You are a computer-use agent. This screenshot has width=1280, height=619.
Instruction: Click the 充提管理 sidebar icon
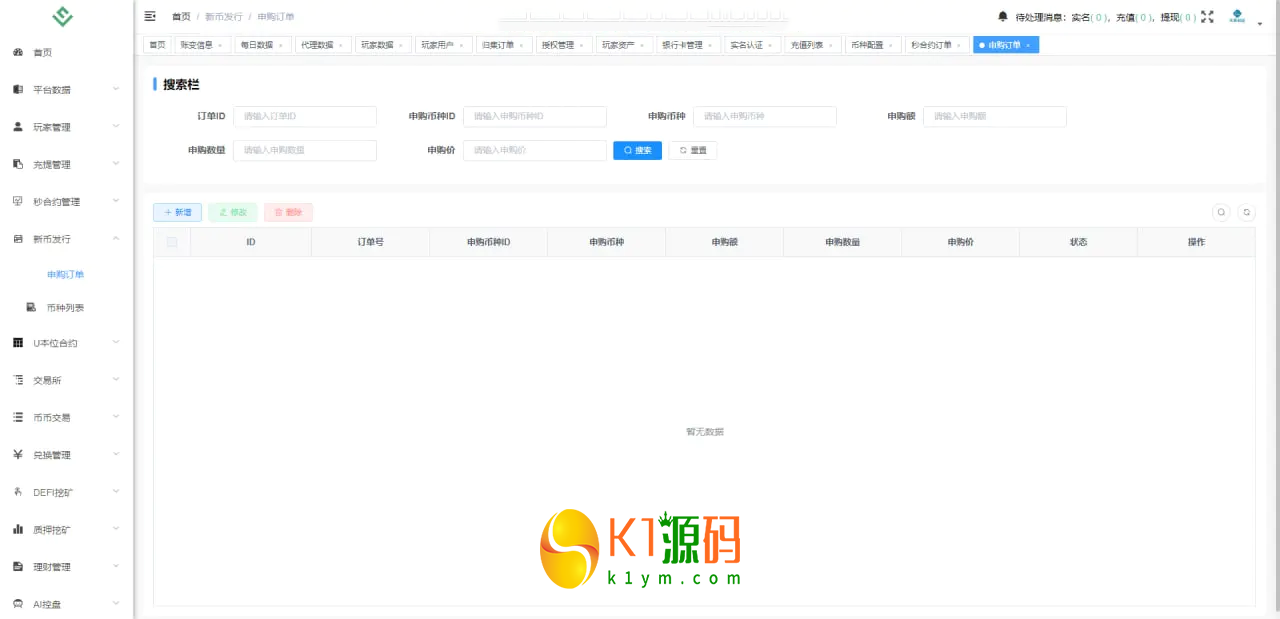click(18, 164)
